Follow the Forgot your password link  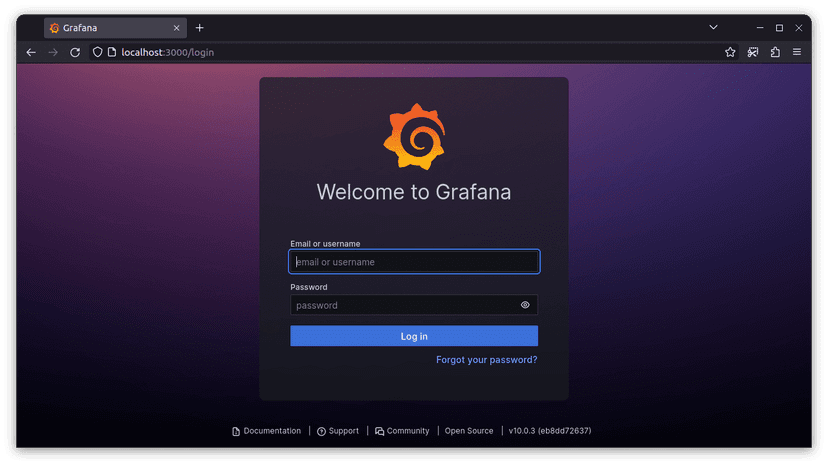[x=486, y=360]
